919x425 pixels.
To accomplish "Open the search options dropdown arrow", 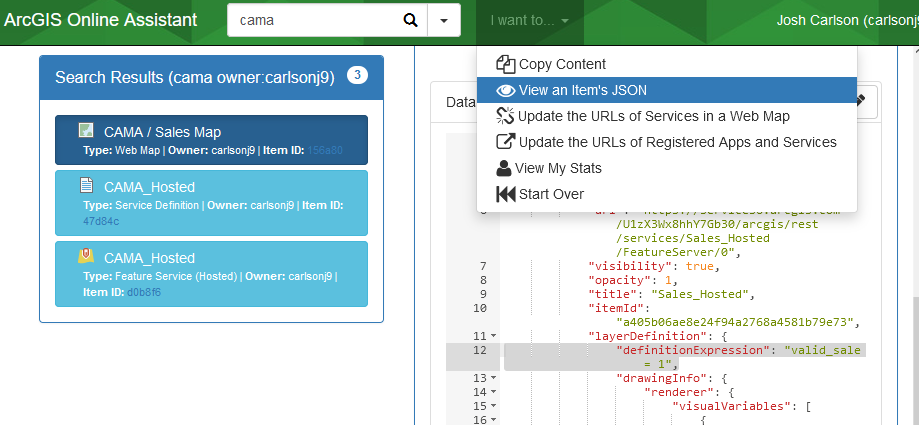I will (x=443, y=20).
